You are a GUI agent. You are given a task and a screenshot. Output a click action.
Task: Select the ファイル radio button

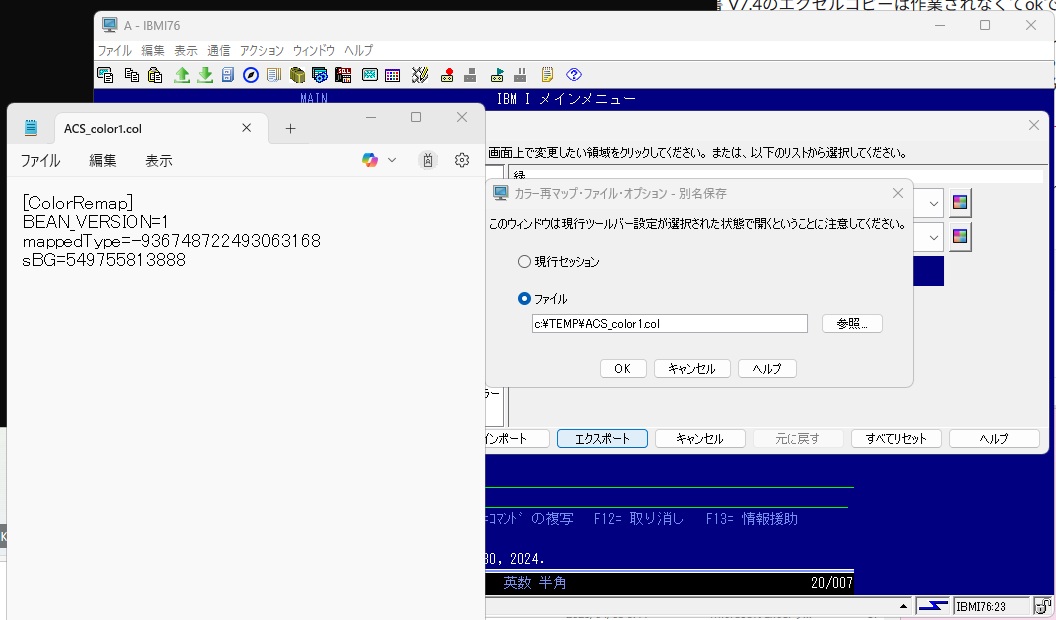coord(524,297)
